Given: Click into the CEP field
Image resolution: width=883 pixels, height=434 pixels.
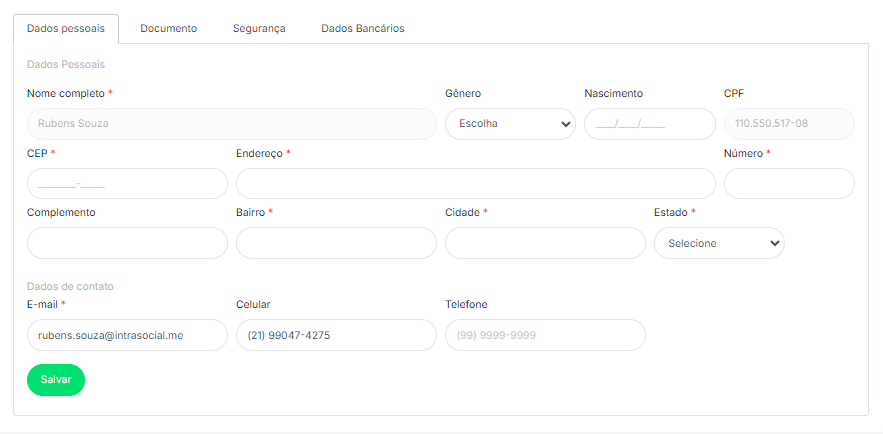Looking at the screenshot, I should (127, 184).
